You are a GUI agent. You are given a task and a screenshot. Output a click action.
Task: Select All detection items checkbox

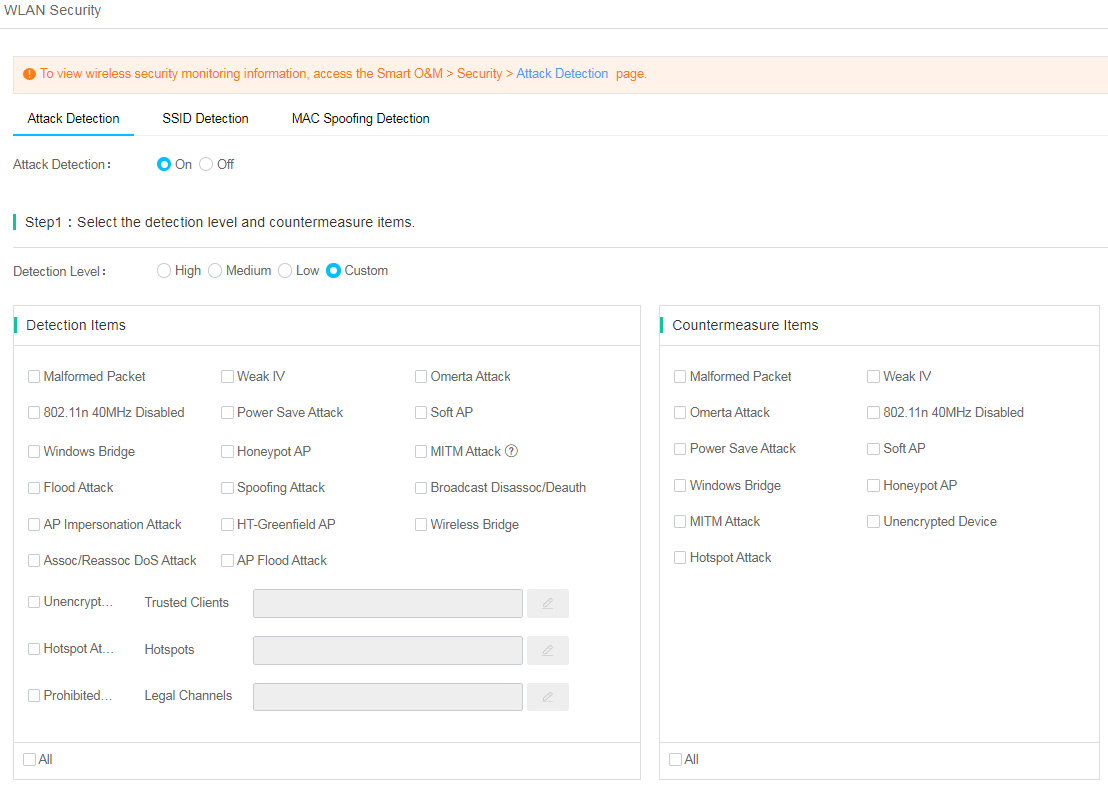pos(29,759)
